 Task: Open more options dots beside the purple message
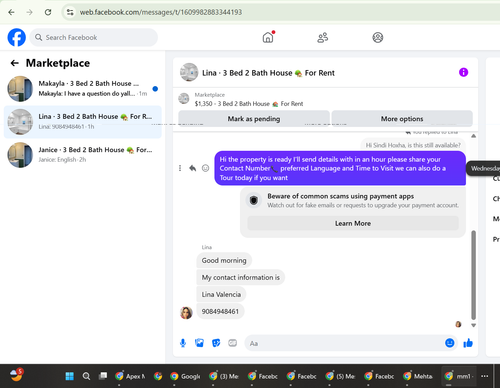[180, 168]
